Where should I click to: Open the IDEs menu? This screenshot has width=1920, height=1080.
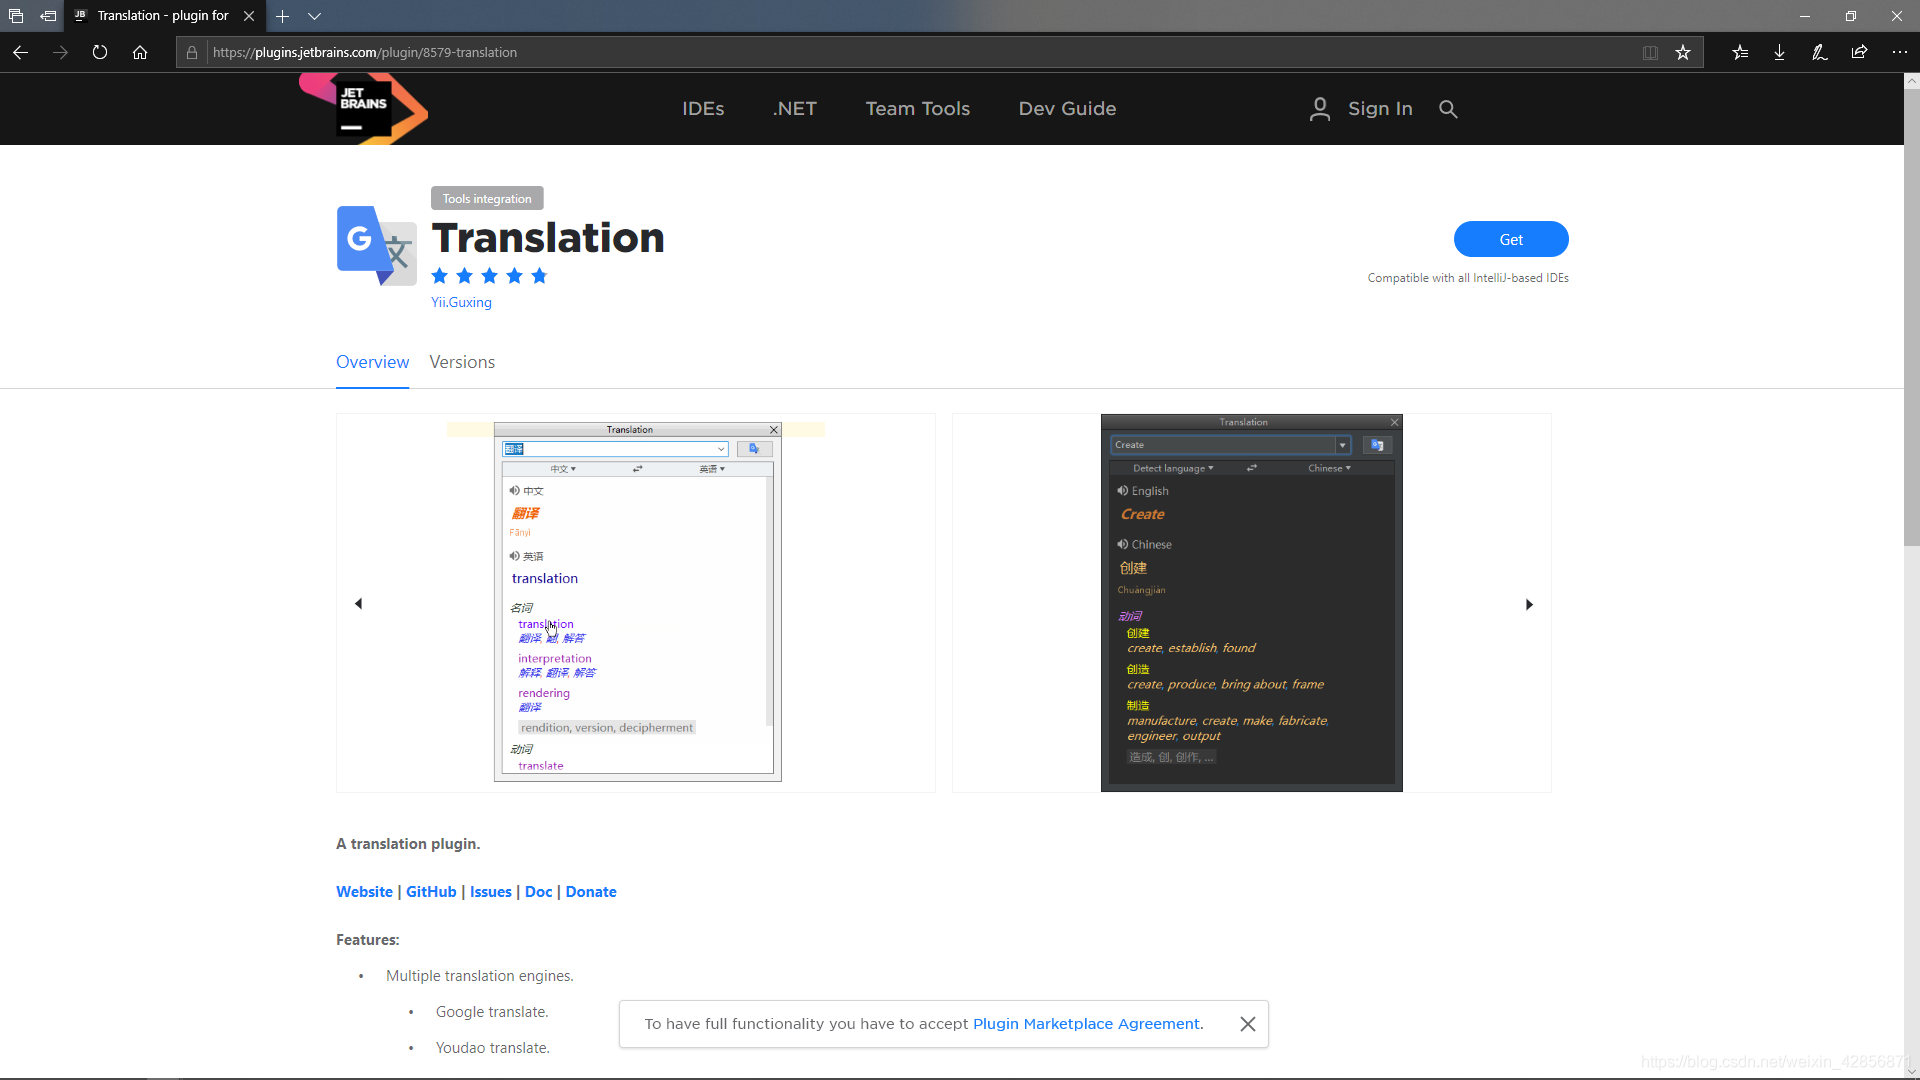tap(703, 109)
